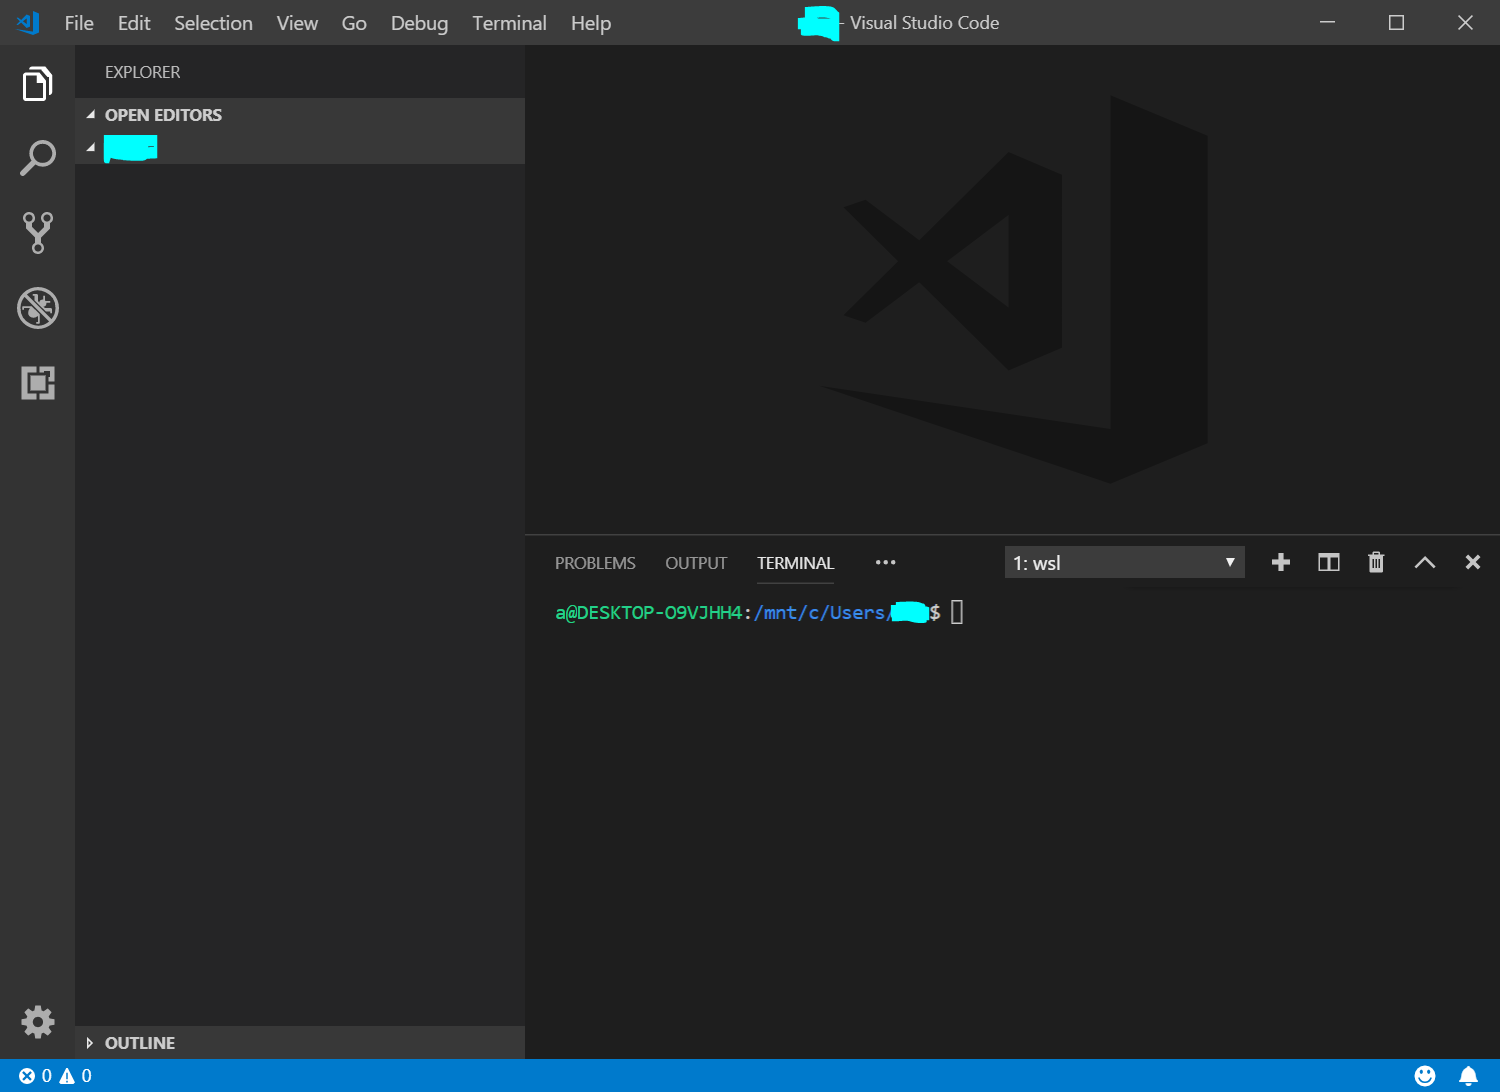1500x1092 pixels.
Task: Open the feedback smiley in status bar
Action: tap(1425, 1075)
